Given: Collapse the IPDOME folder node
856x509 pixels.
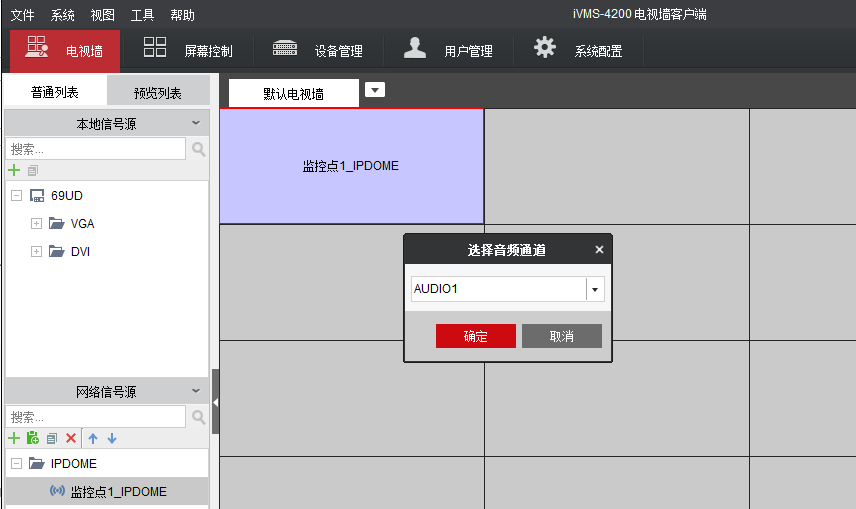Looking at the screenshot, I should 16,463.
